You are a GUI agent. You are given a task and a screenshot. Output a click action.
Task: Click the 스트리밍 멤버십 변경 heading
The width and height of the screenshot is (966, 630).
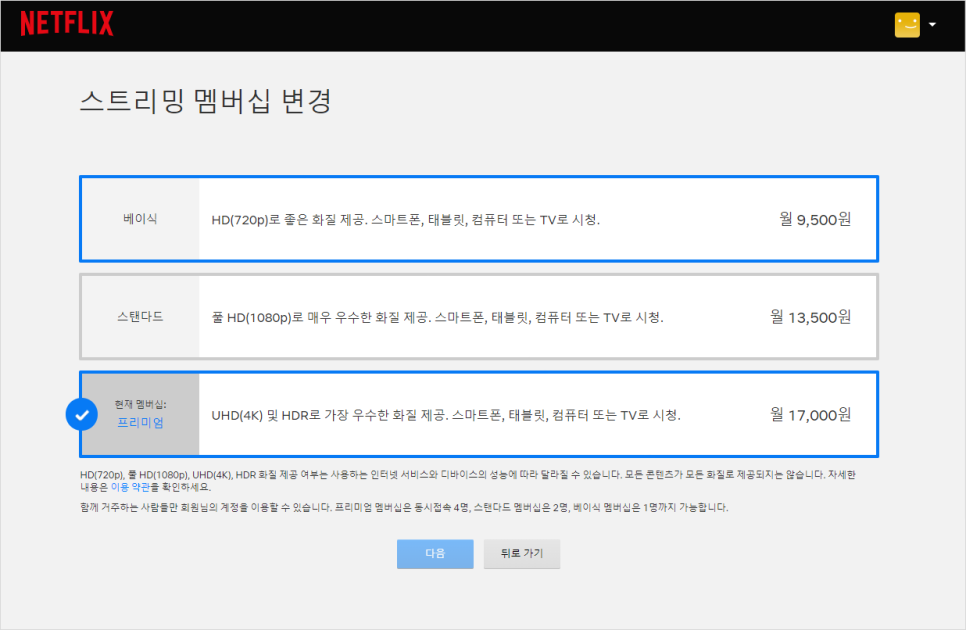pos(206,102)
